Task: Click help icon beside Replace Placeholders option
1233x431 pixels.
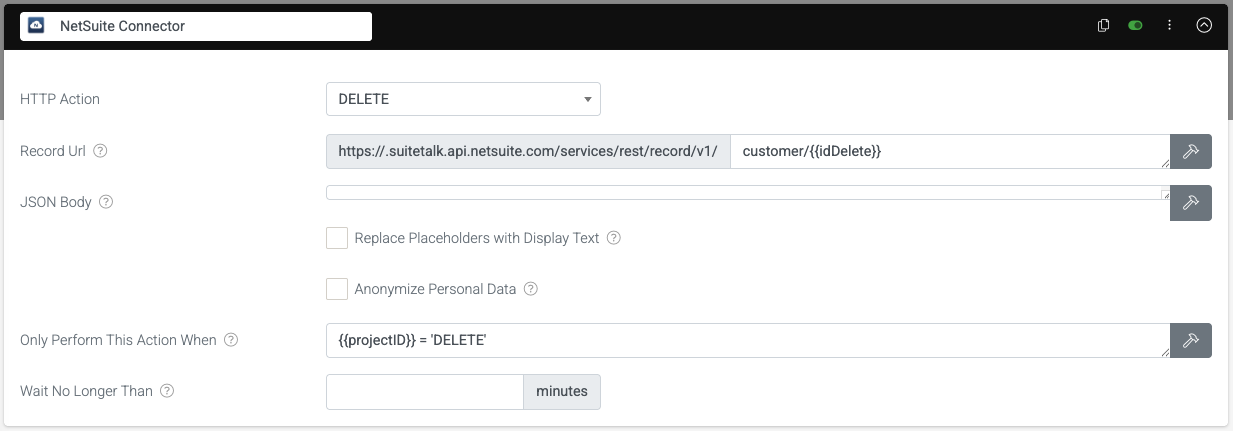Action: tap(614, 239)
